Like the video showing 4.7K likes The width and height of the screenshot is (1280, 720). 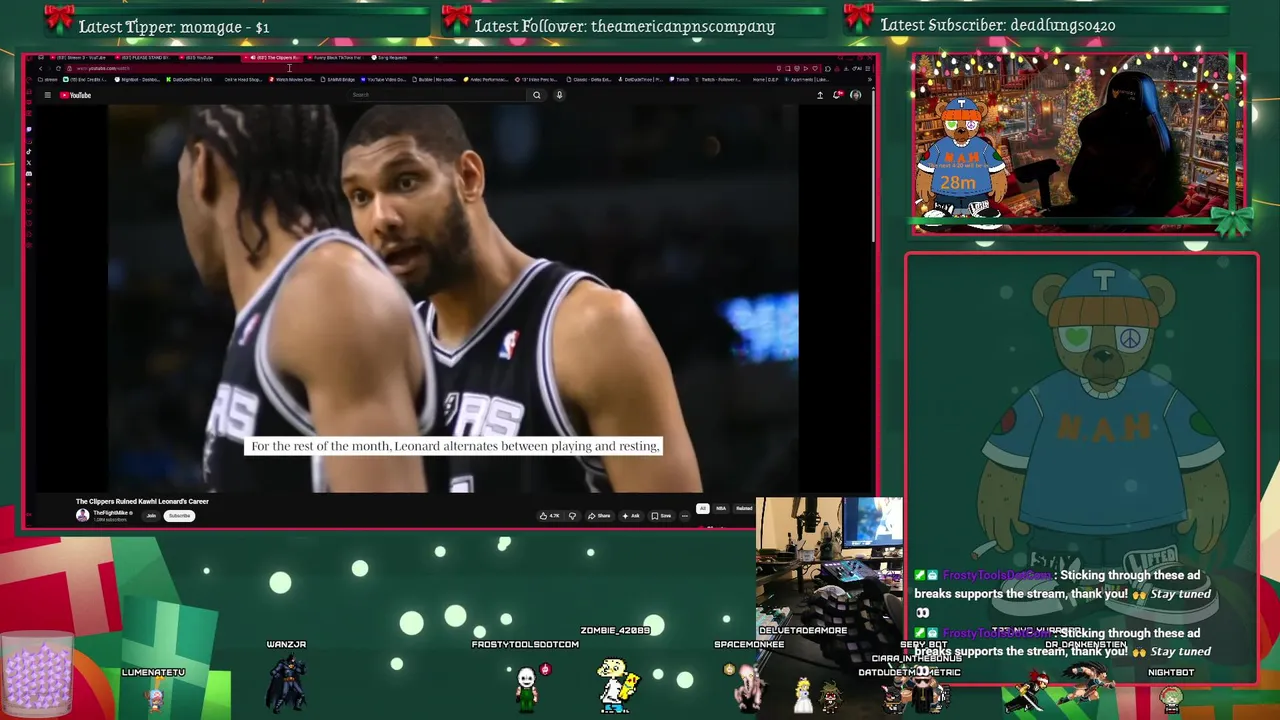pyautogui.click(x=550, y=516)
